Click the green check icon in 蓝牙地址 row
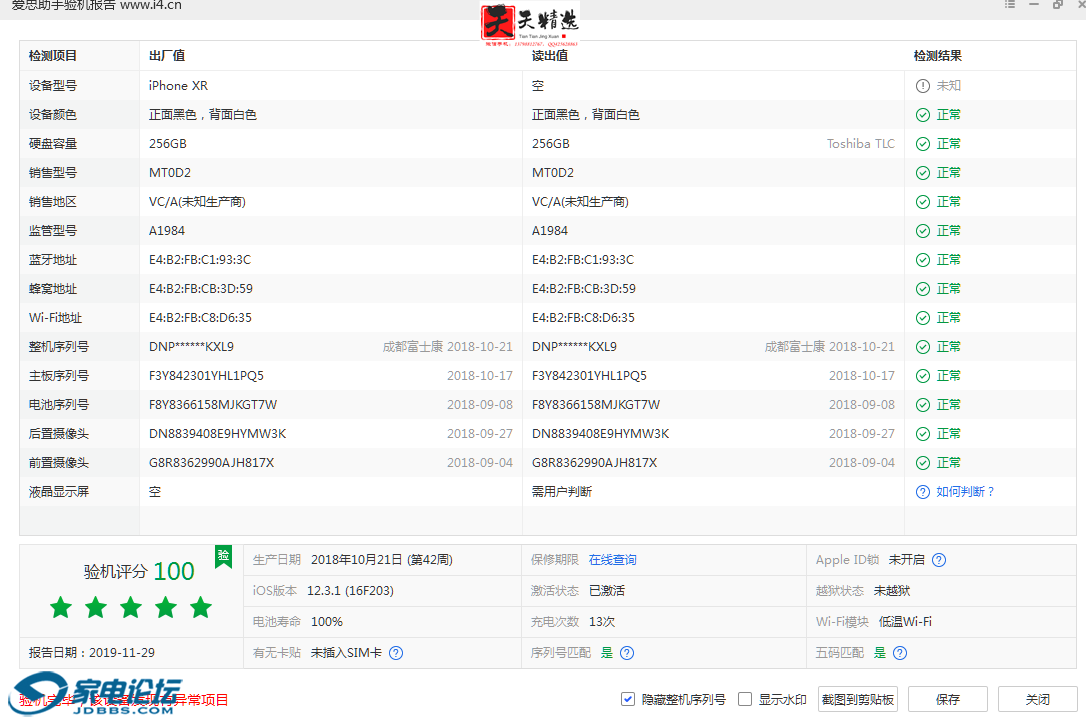Viewport: 1086px width, 723px height. 923,260
